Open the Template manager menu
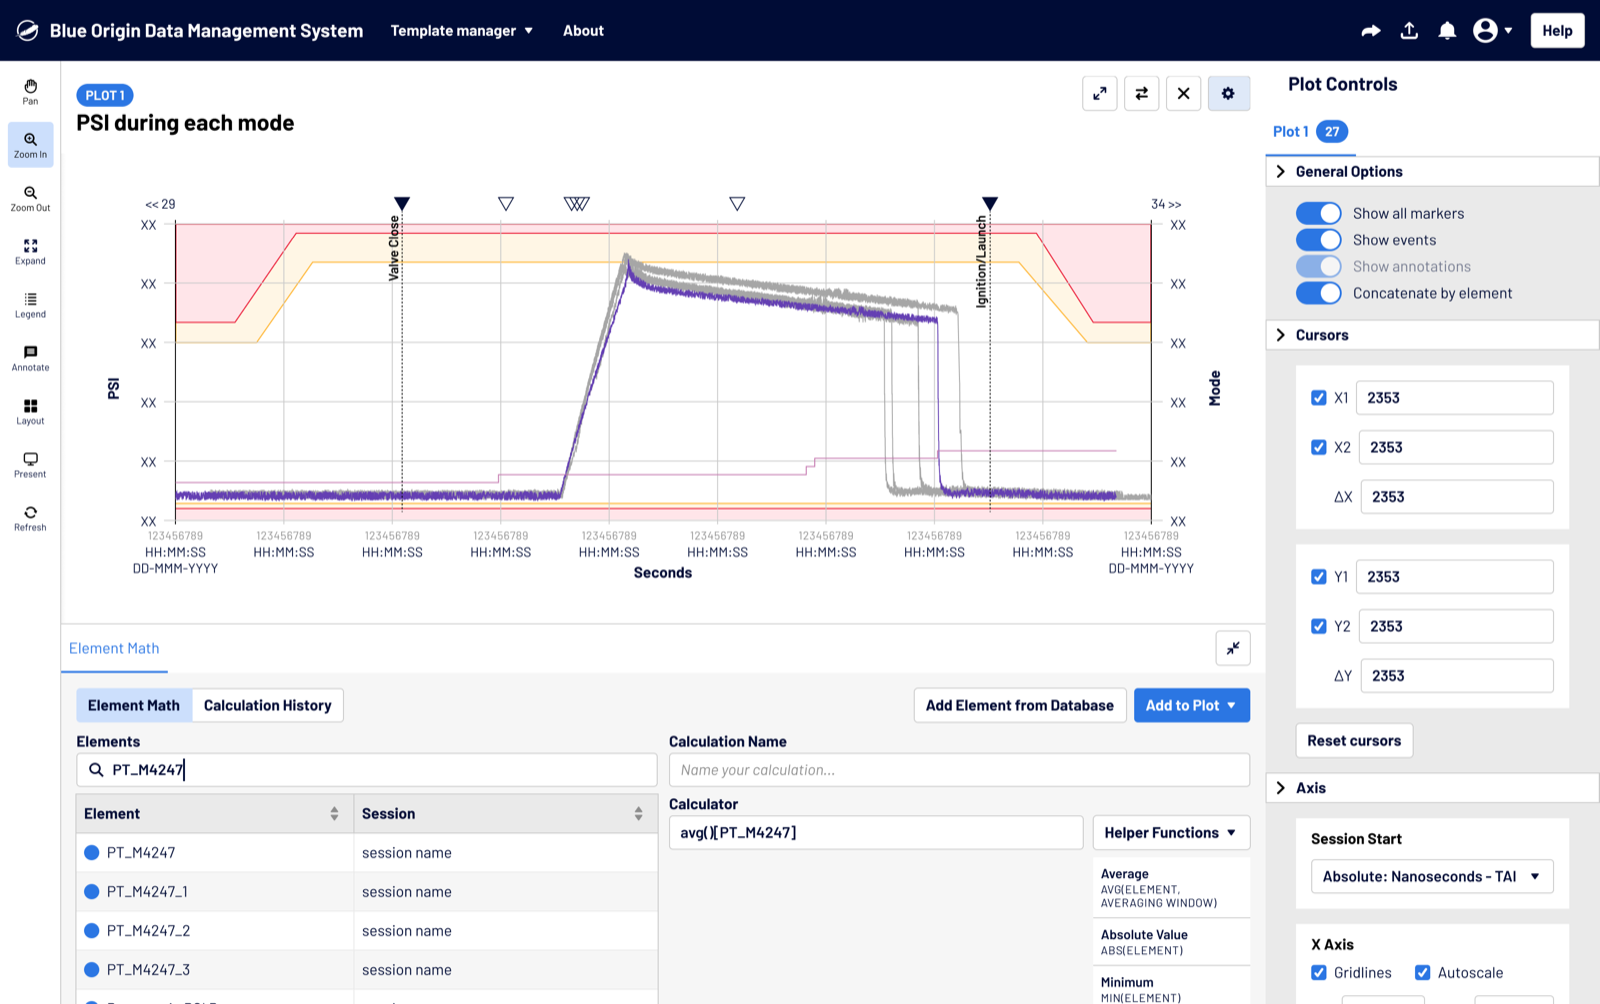Viewport: 1600px width, 1004px height. [x=461, y=31]
